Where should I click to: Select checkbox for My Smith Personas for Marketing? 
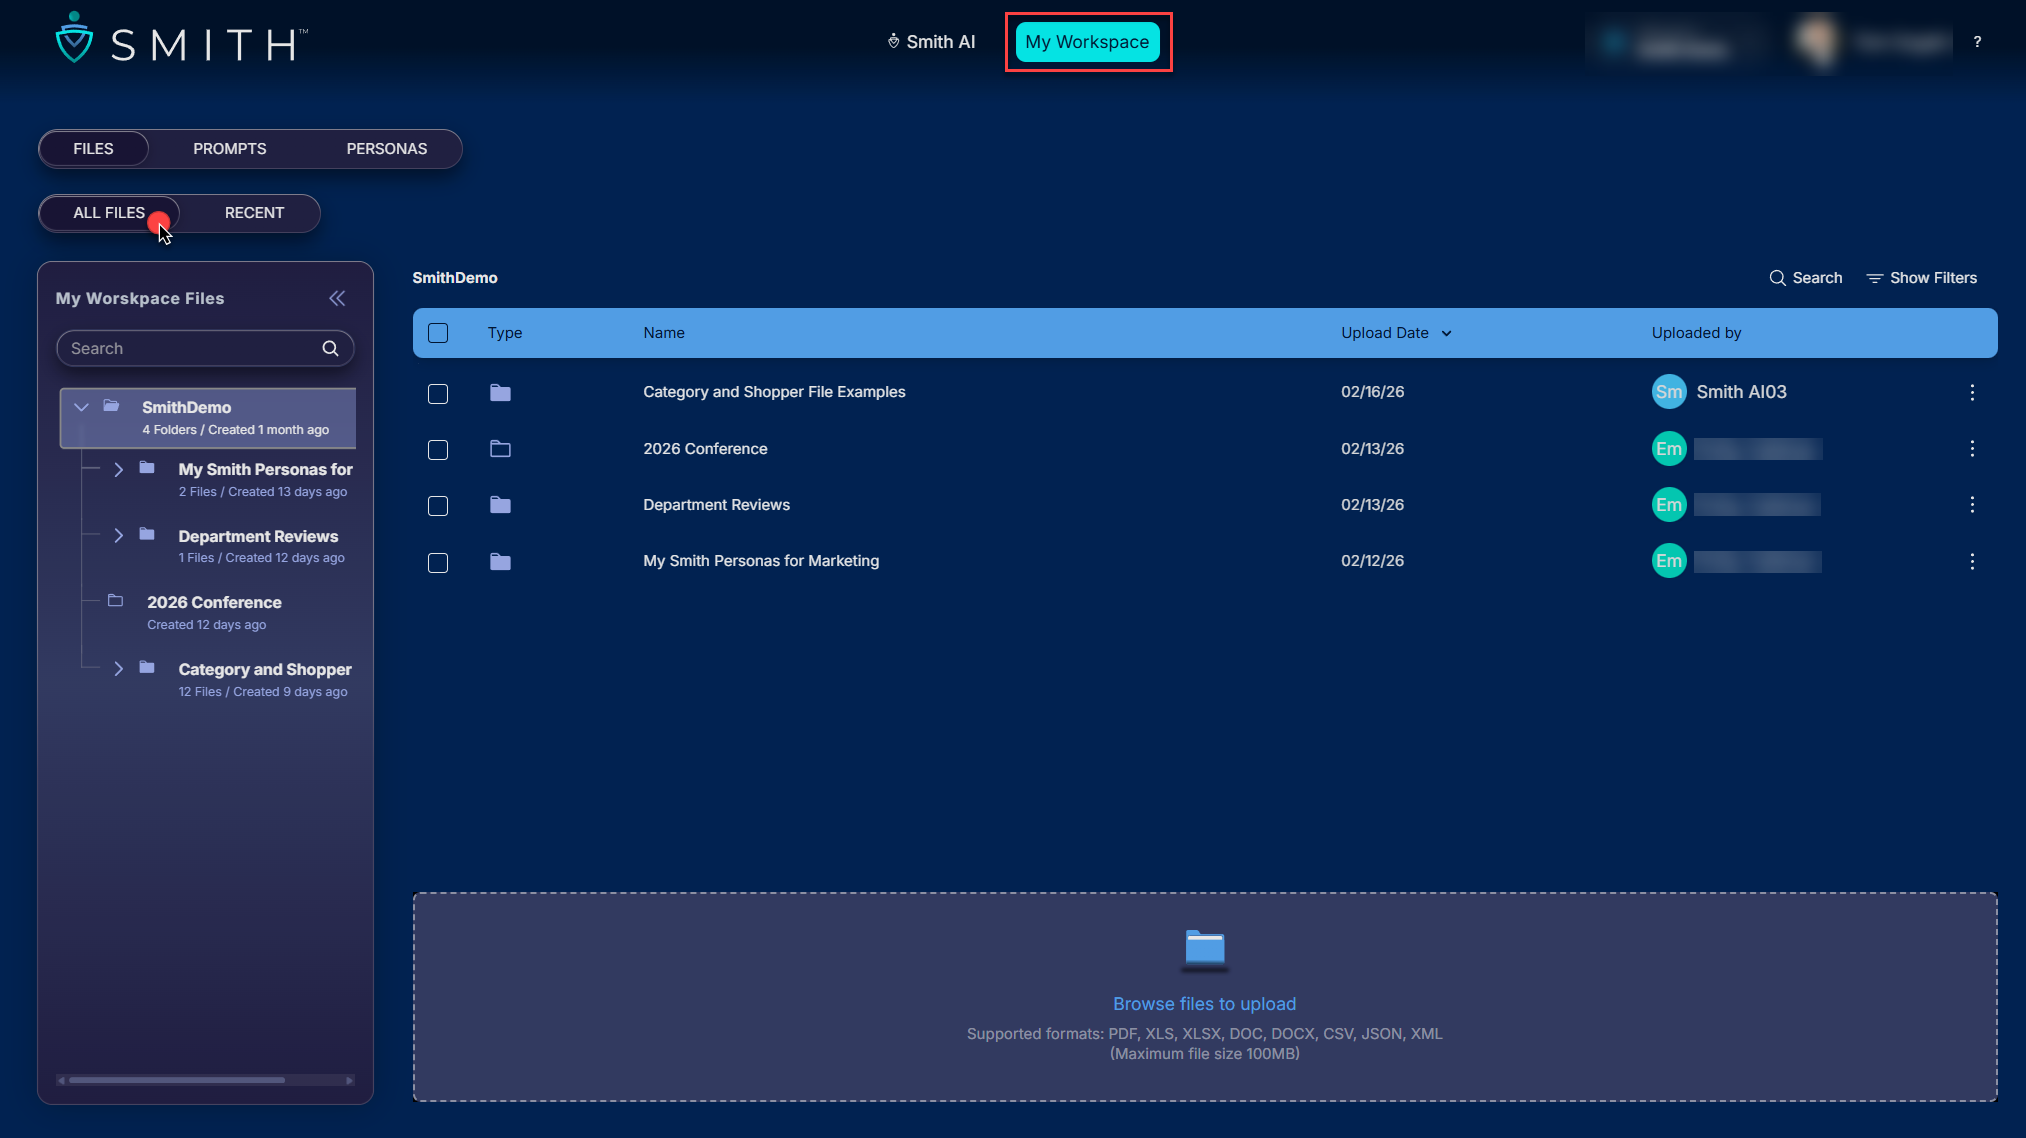click(438, 562)
